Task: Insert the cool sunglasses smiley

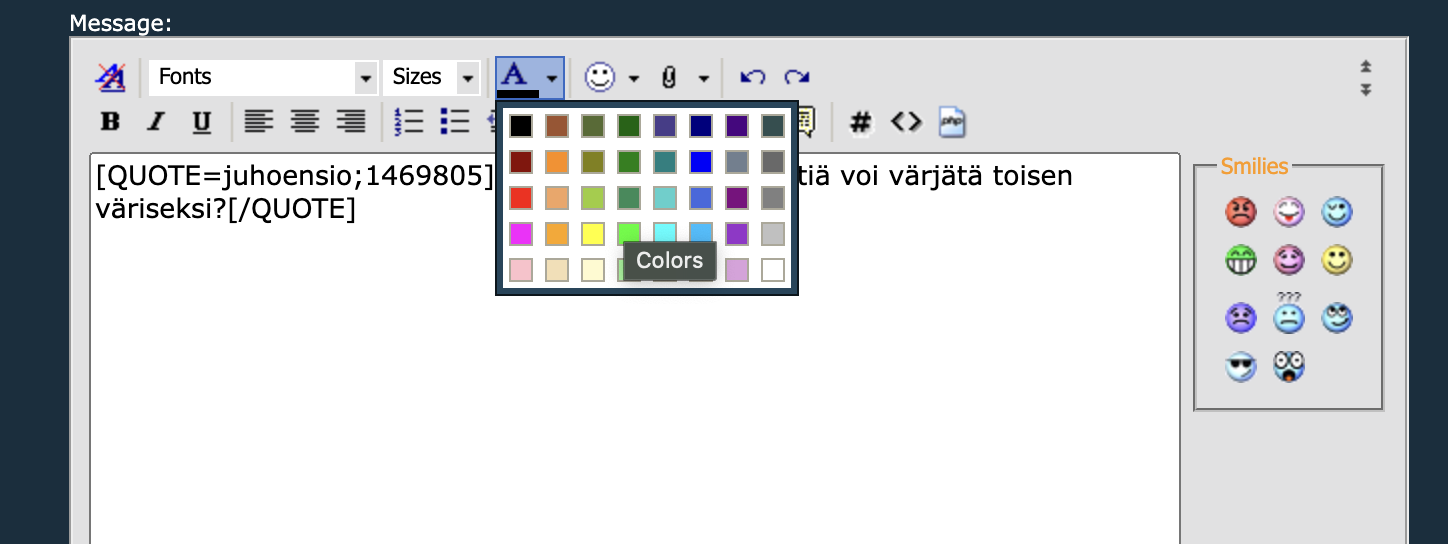Action: [1240, 367]
